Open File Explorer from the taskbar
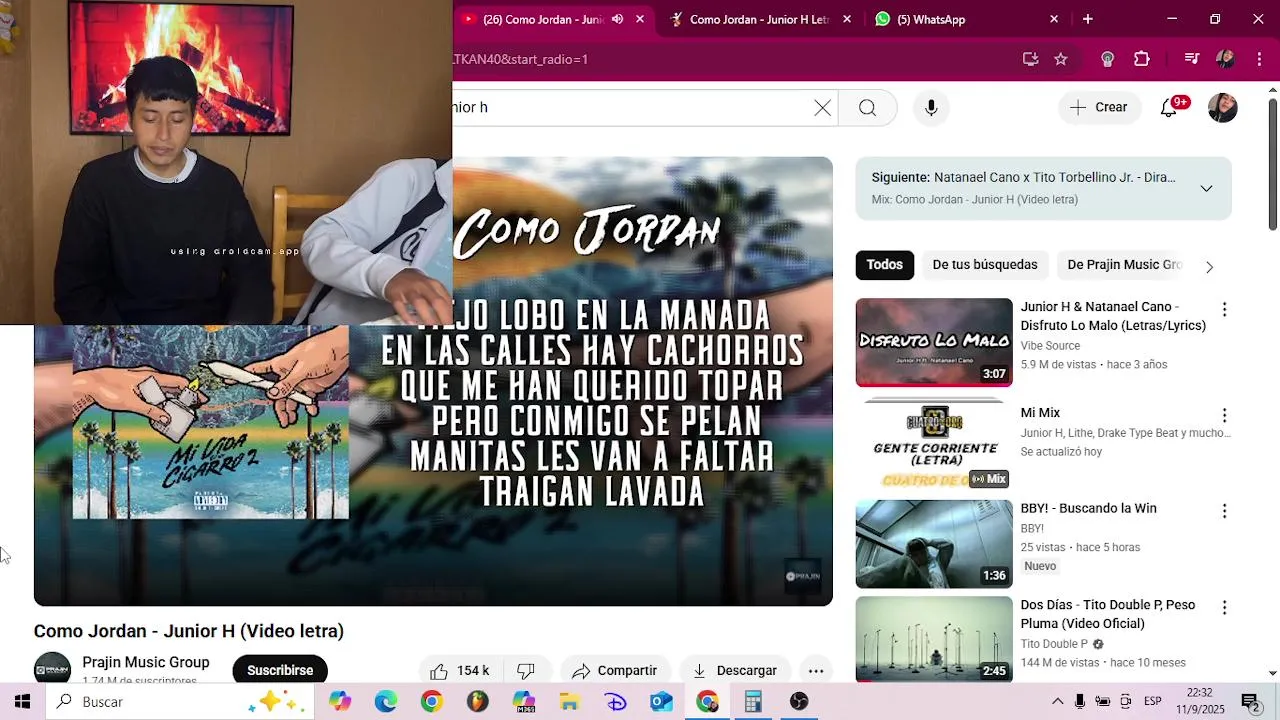The image size is (1280, 720). 569,702
